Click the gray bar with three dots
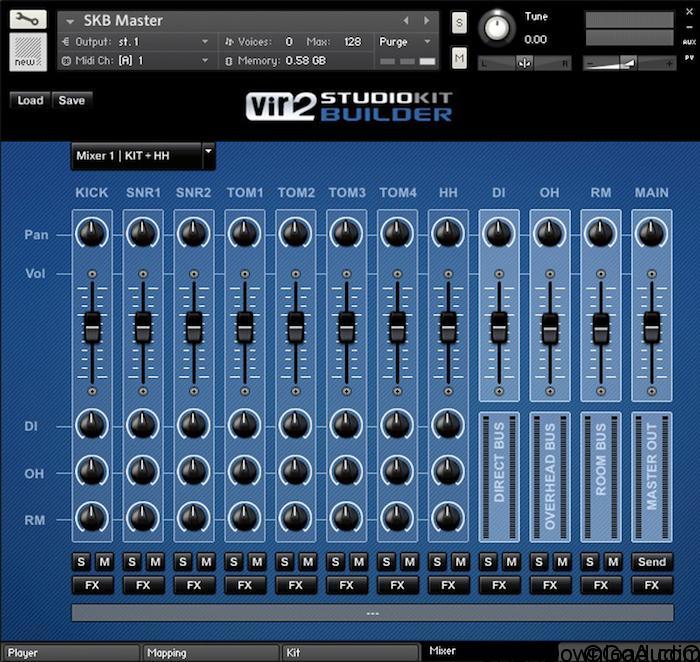700x662 pixels. pos(372,613)
